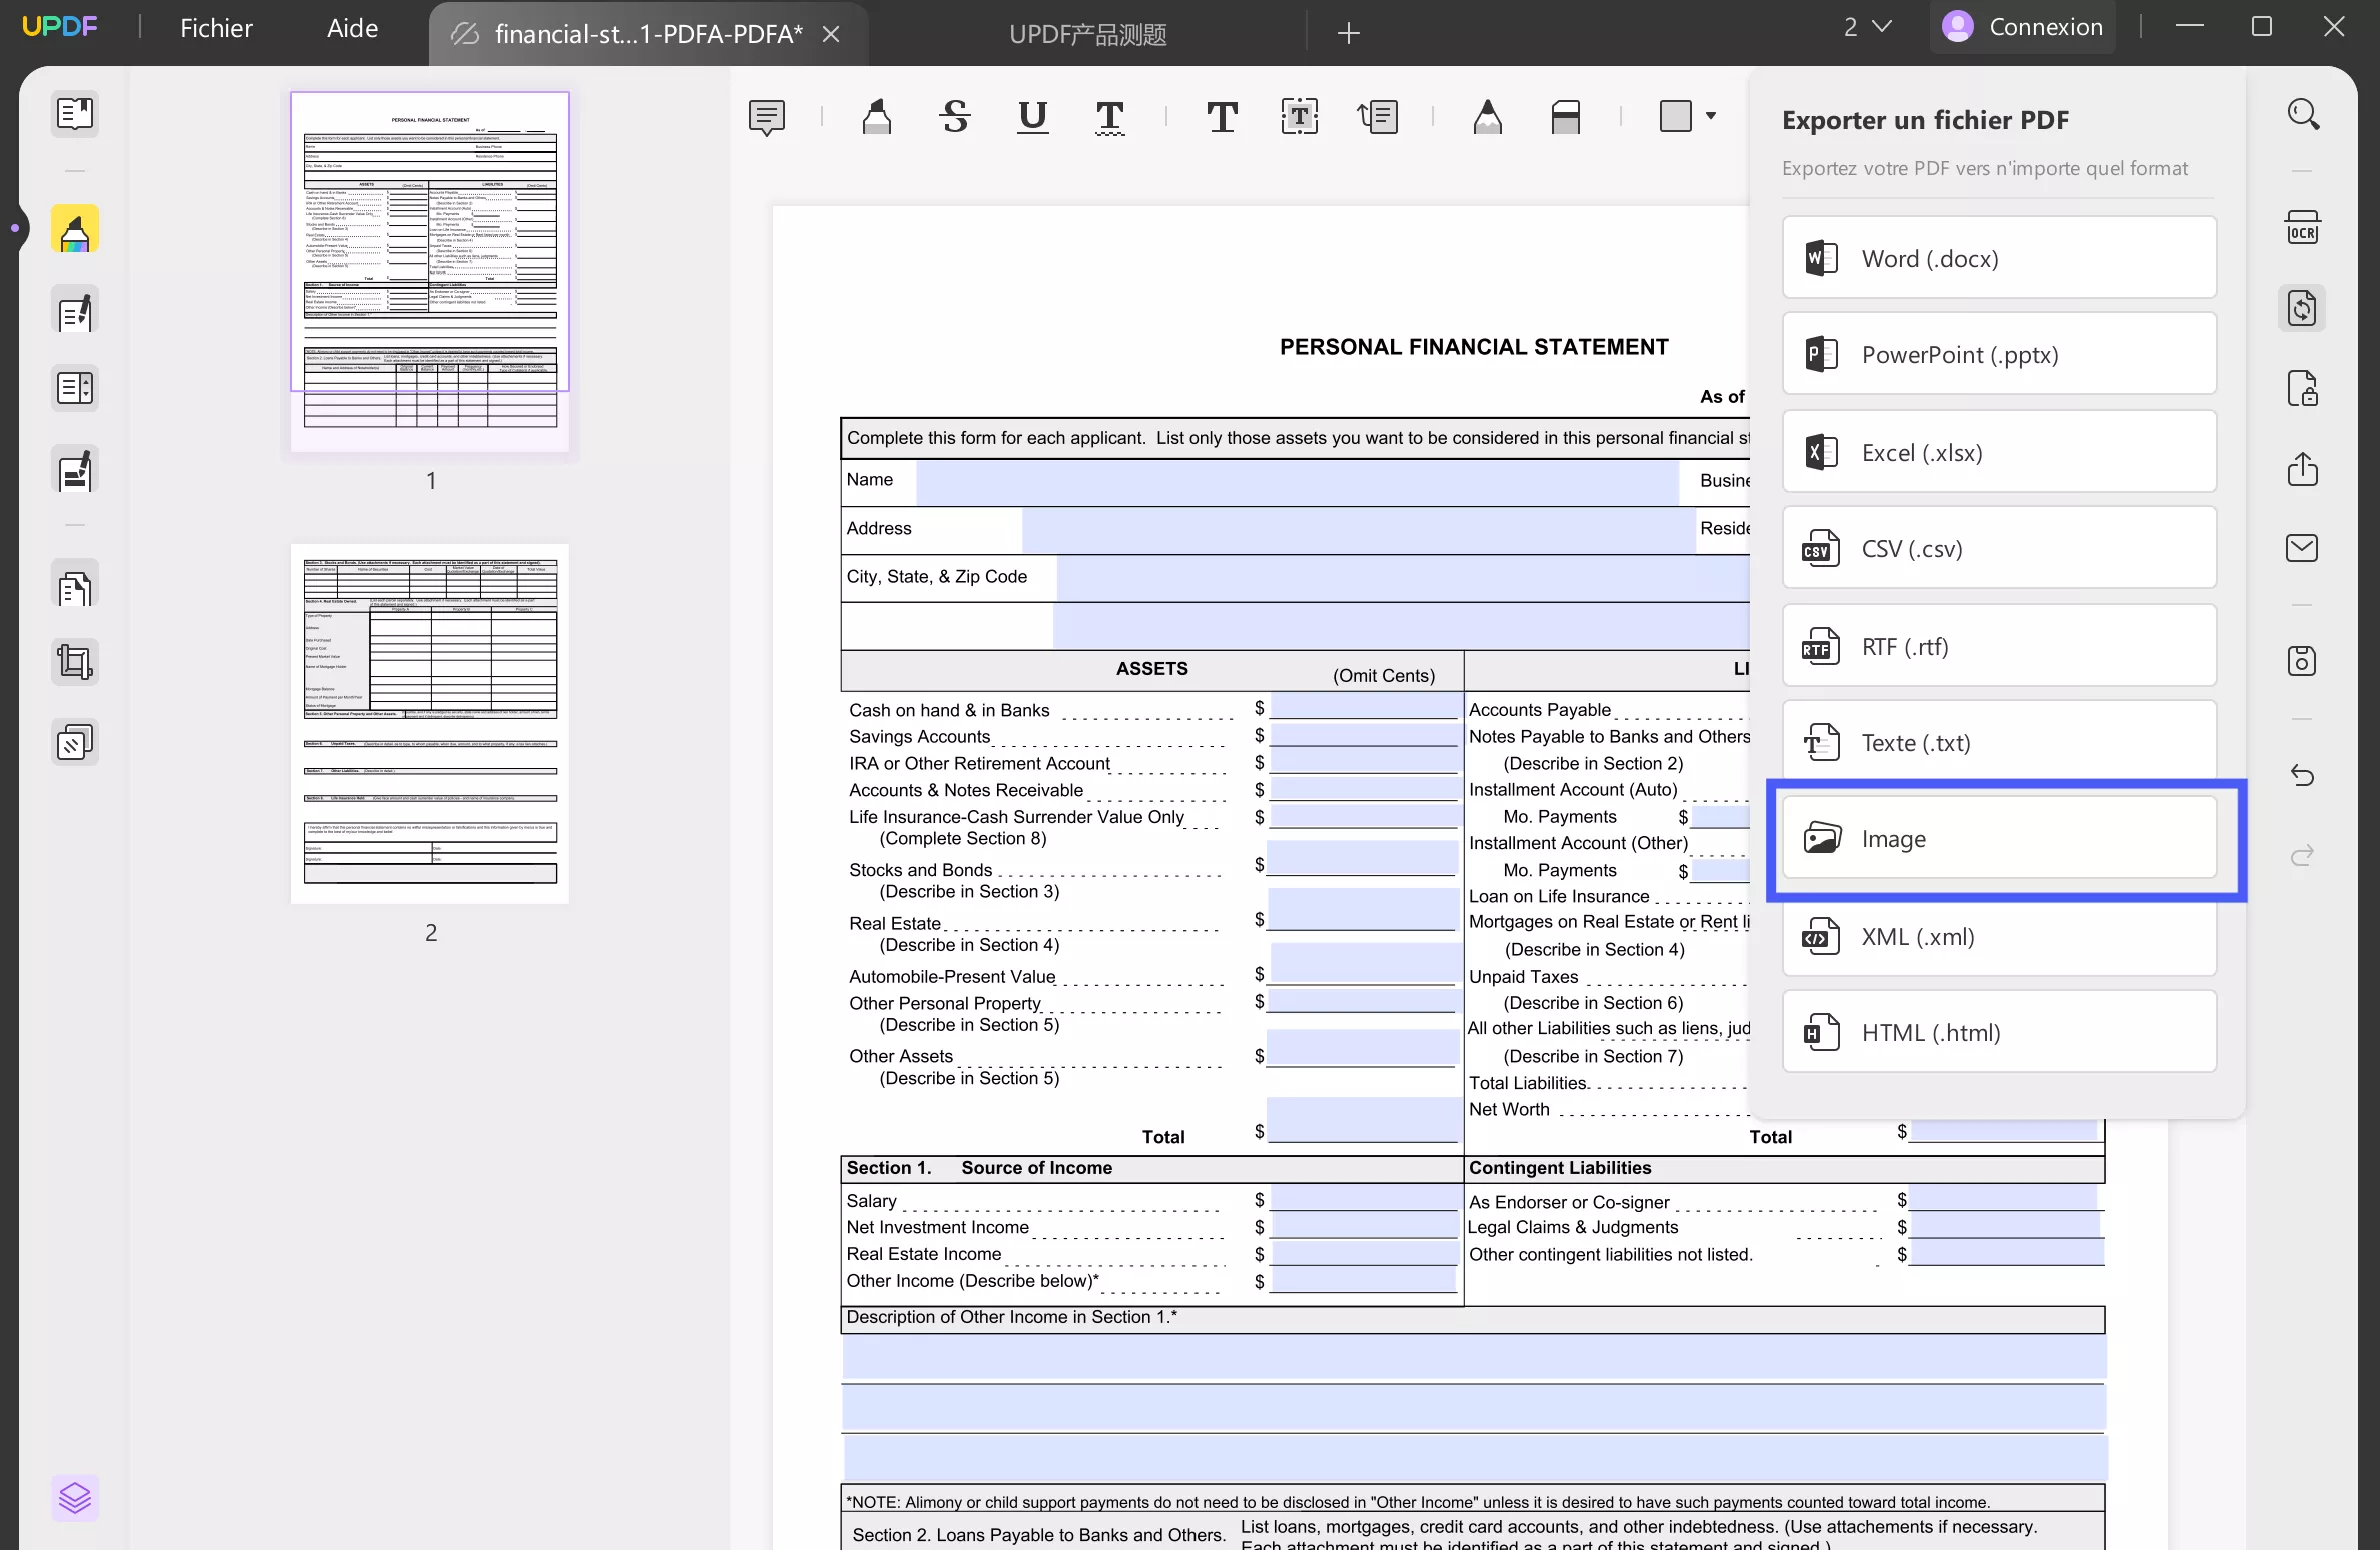The image size is (2380, 1550).
Task: Open the sticky note comment tool
Action: click(x=766, y=117)
